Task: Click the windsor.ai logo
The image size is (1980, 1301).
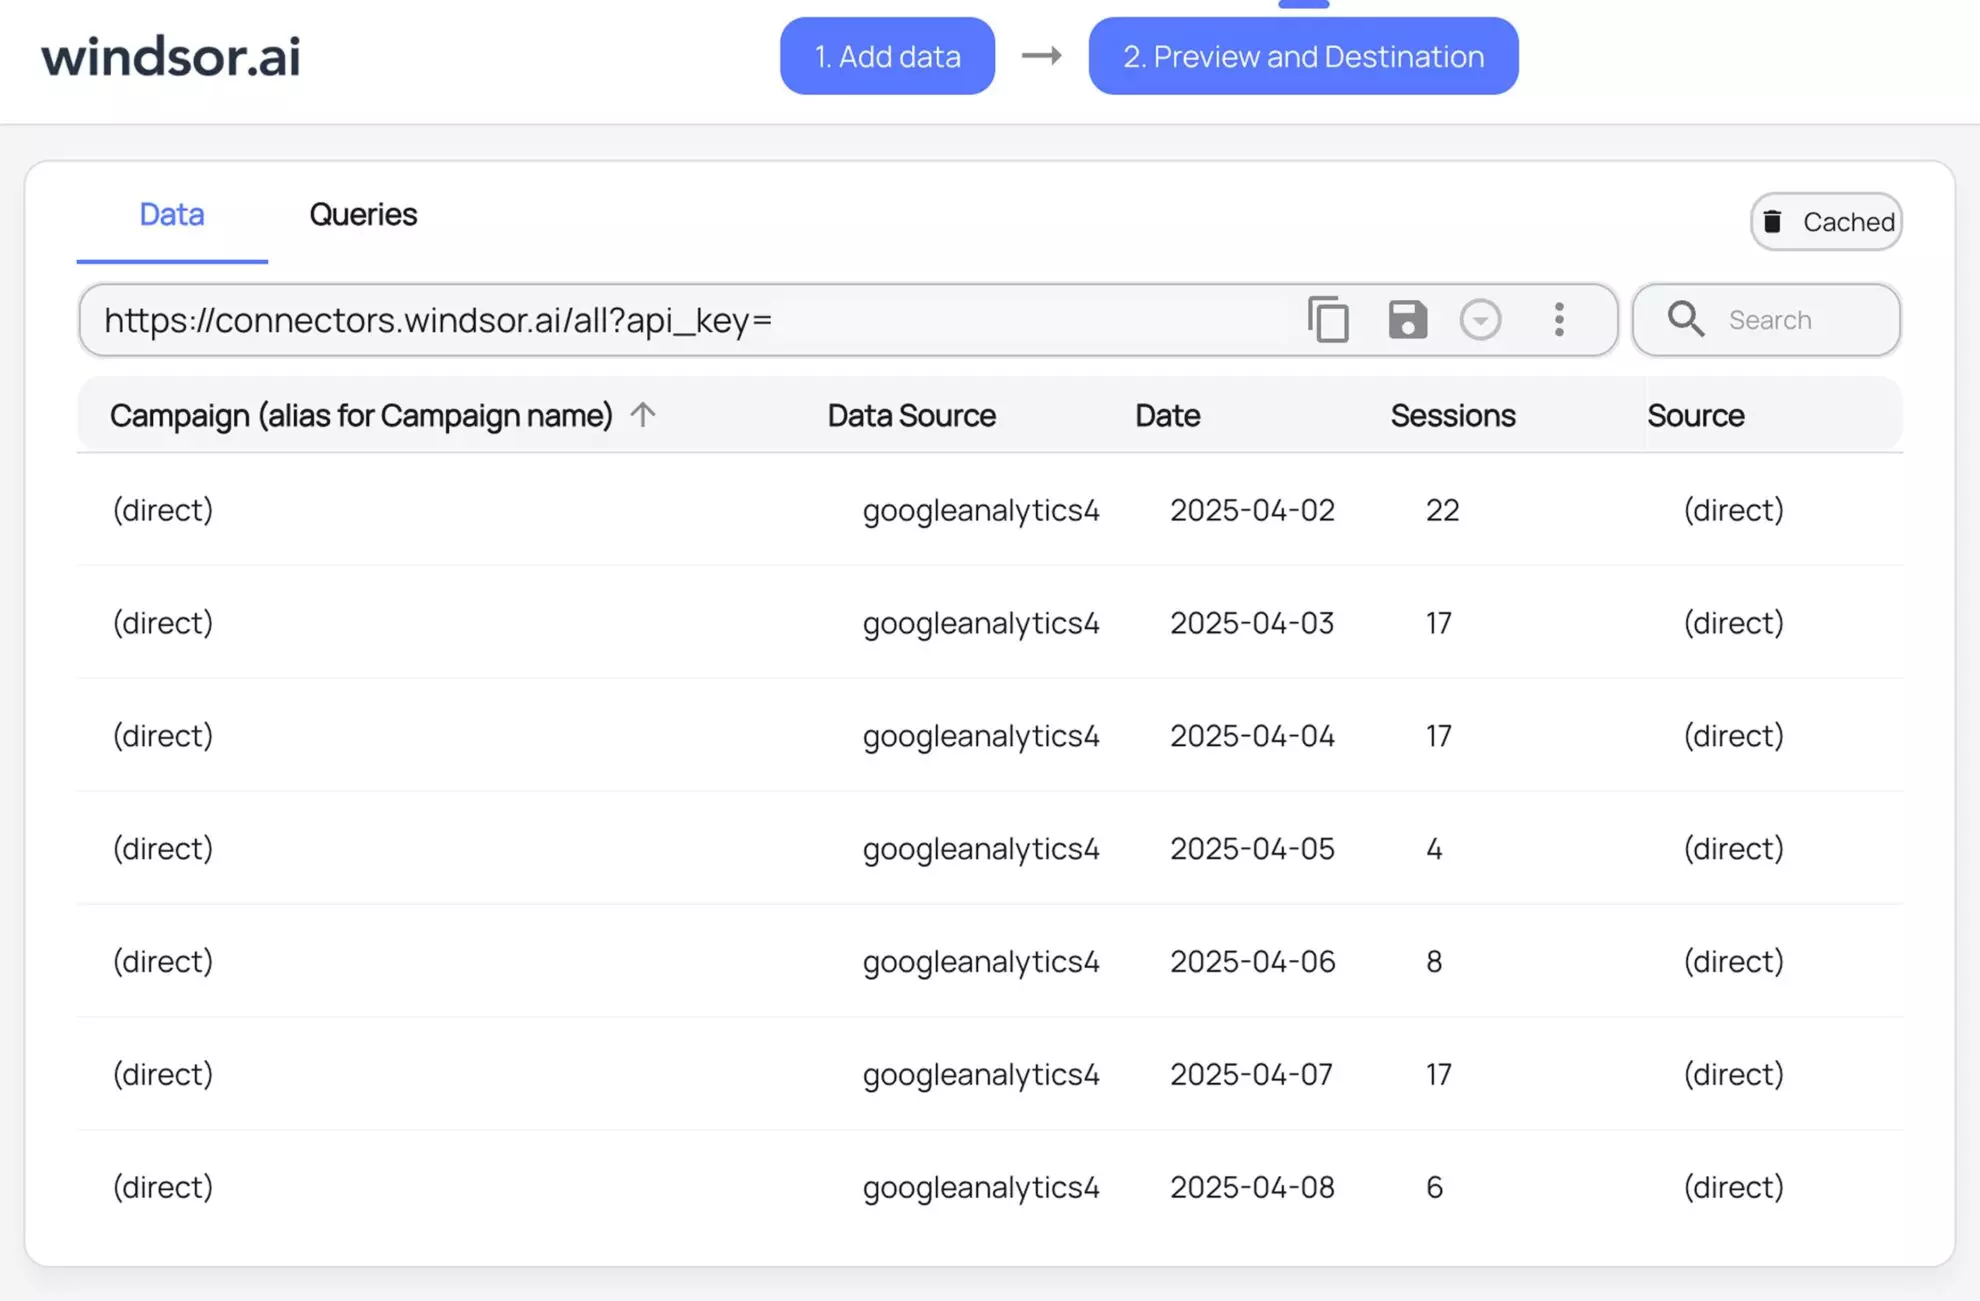Action: point(170,56)
